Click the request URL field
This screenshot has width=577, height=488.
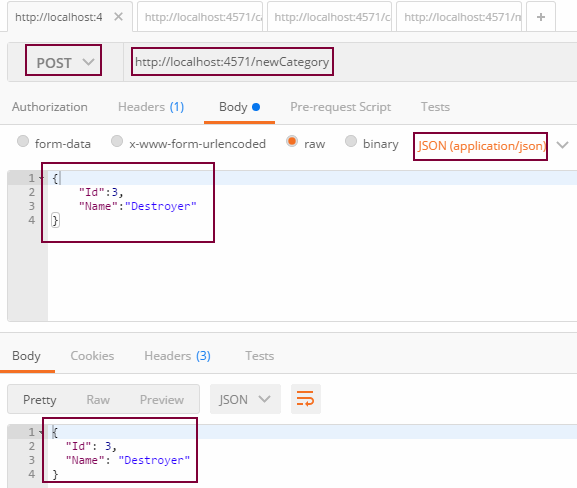[232, 62]
